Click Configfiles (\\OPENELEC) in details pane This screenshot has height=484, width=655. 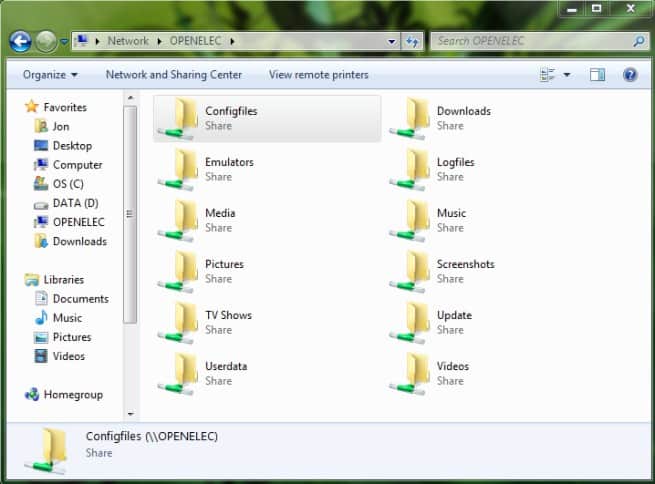(152, 436)
